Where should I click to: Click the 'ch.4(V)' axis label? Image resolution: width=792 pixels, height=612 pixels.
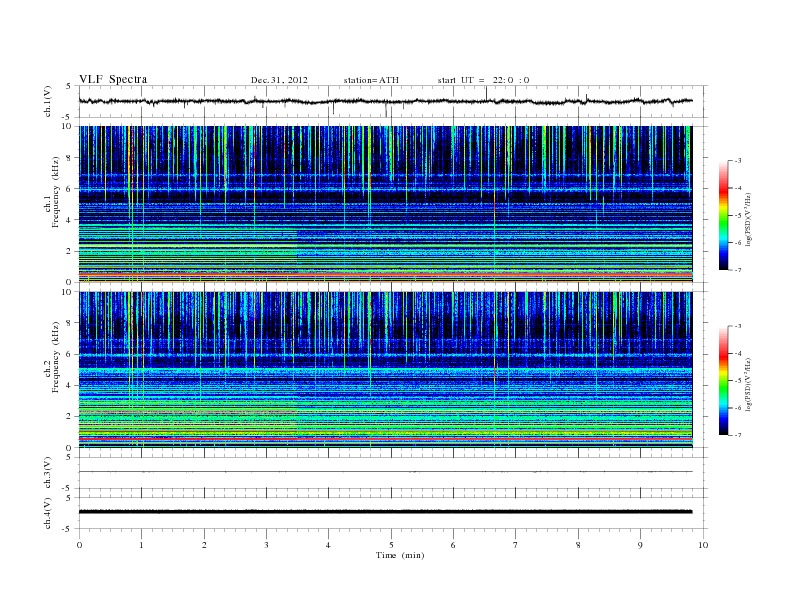point(48,513)
